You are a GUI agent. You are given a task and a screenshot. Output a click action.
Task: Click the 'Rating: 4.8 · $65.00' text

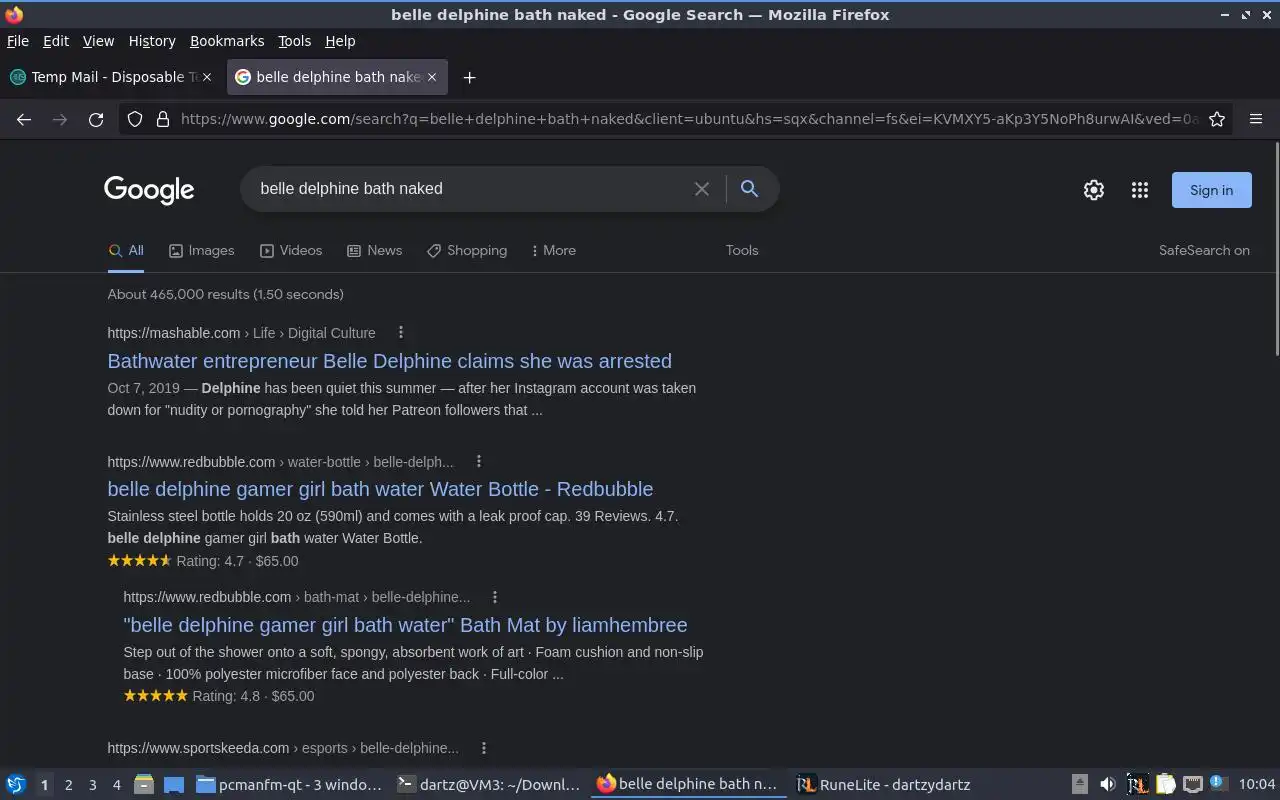253,696
